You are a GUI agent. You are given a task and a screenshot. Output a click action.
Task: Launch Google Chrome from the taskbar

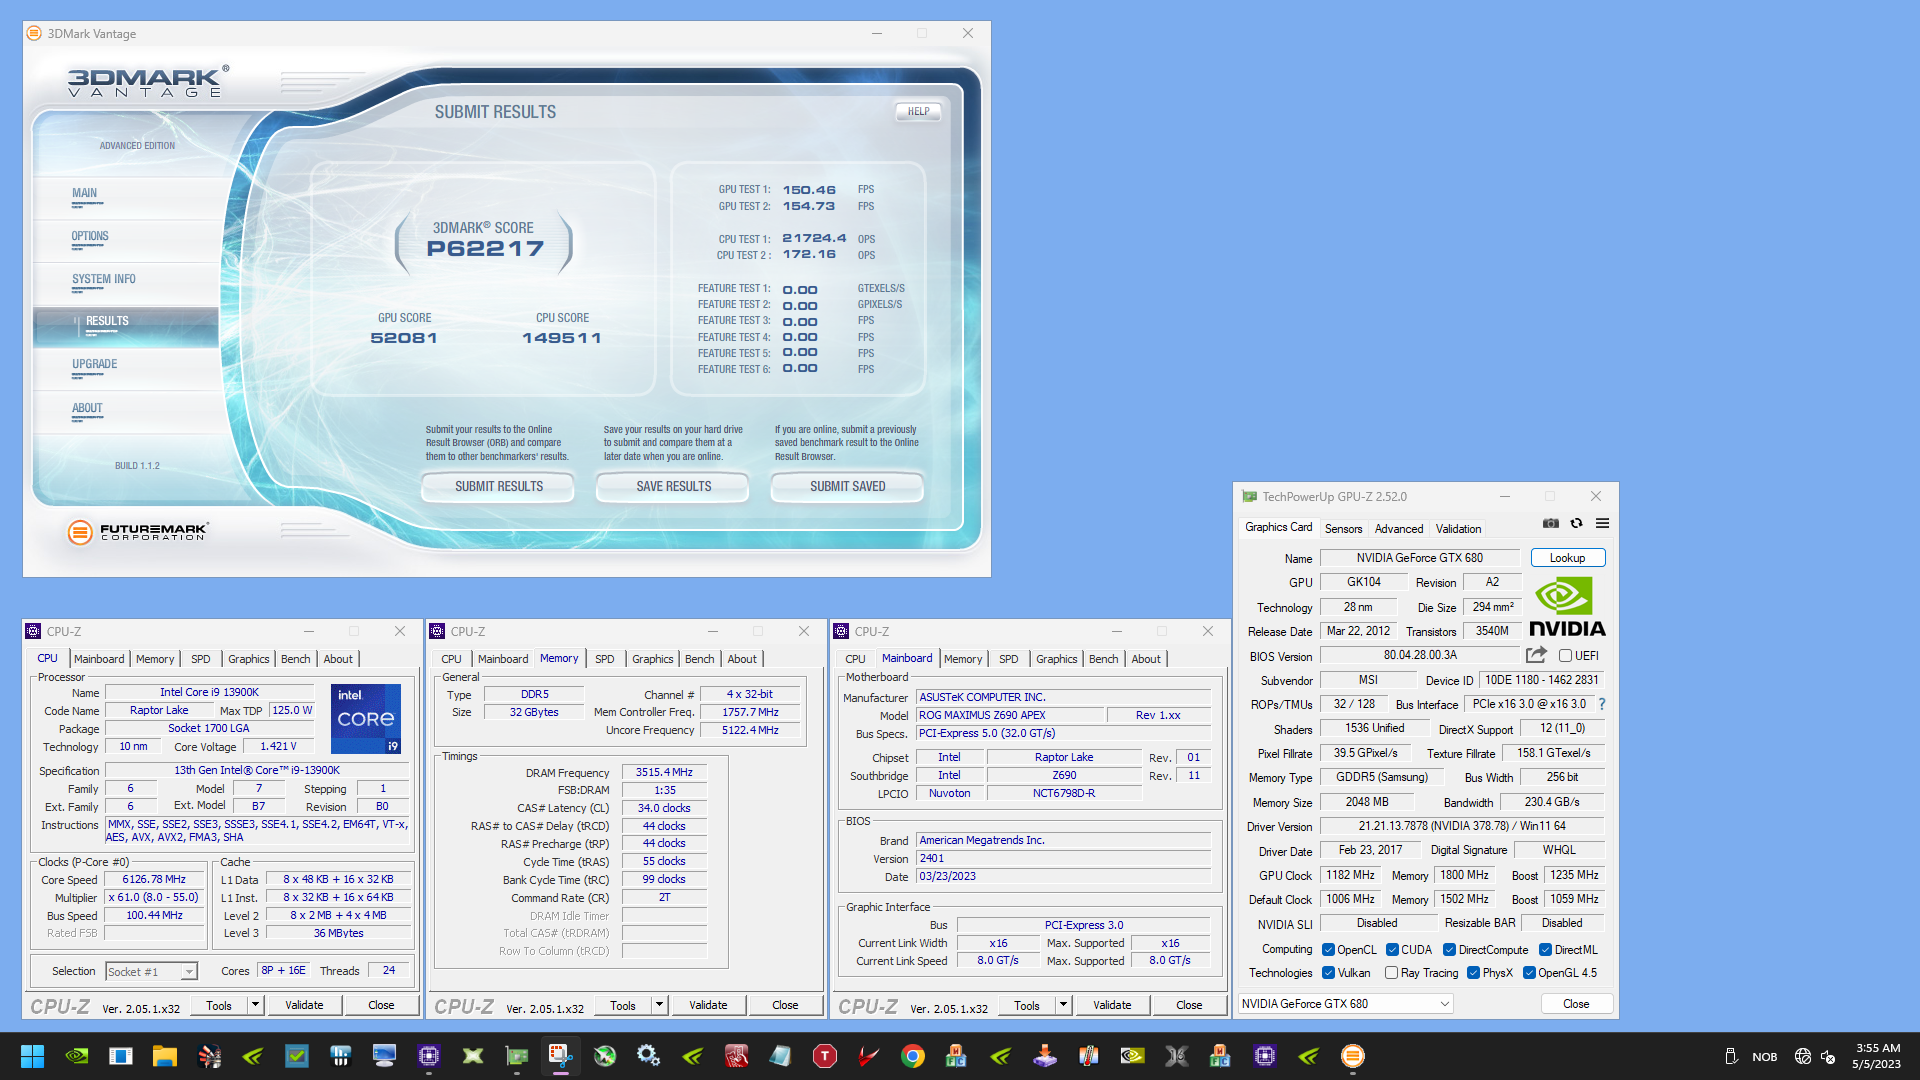tap(912, 1056)
